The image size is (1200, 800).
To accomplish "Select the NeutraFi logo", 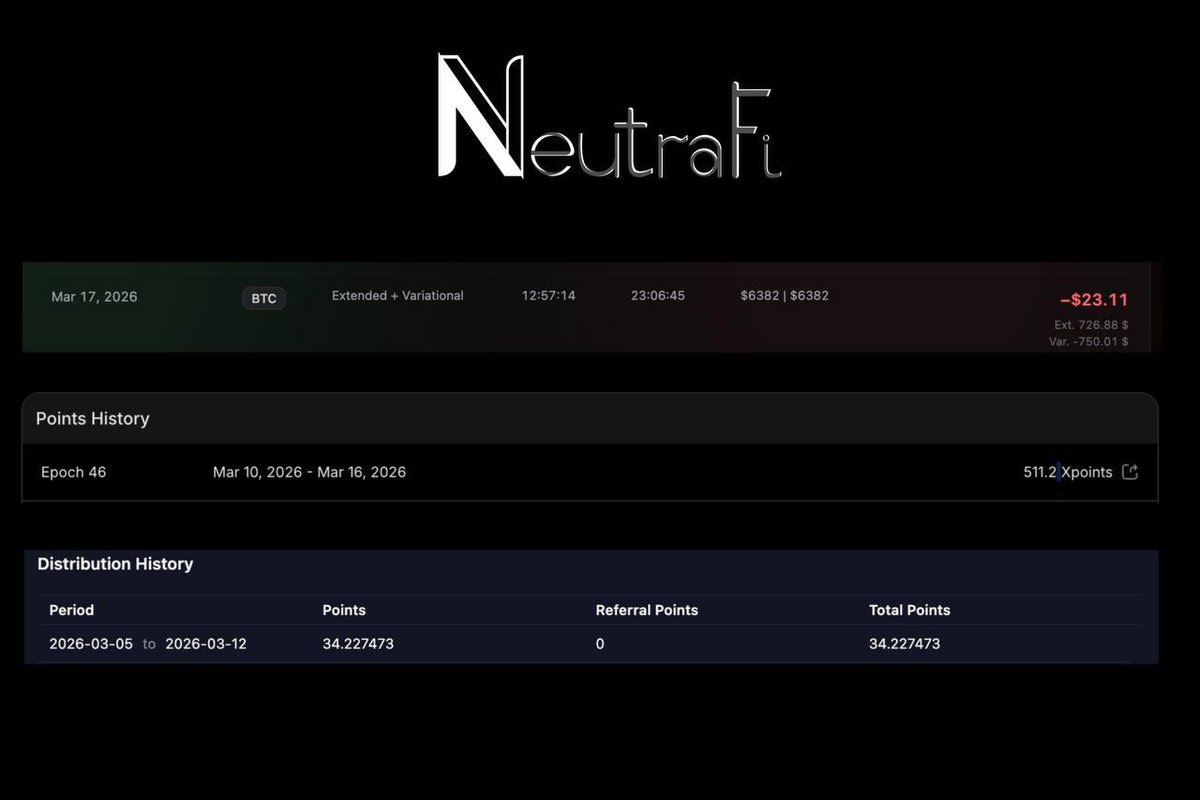I will coord(610,117).
